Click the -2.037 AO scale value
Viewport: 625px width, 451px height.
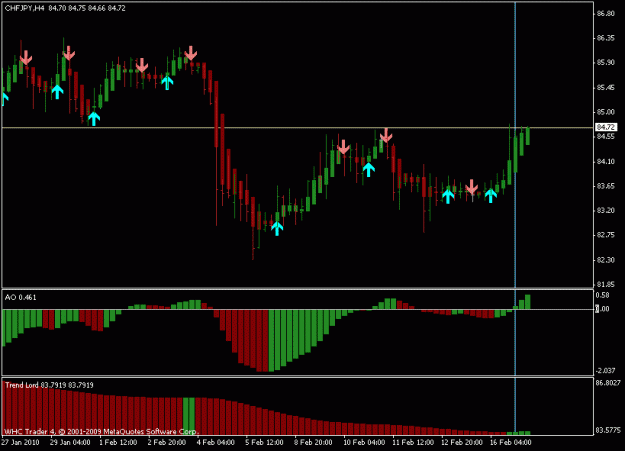[606, 371]
